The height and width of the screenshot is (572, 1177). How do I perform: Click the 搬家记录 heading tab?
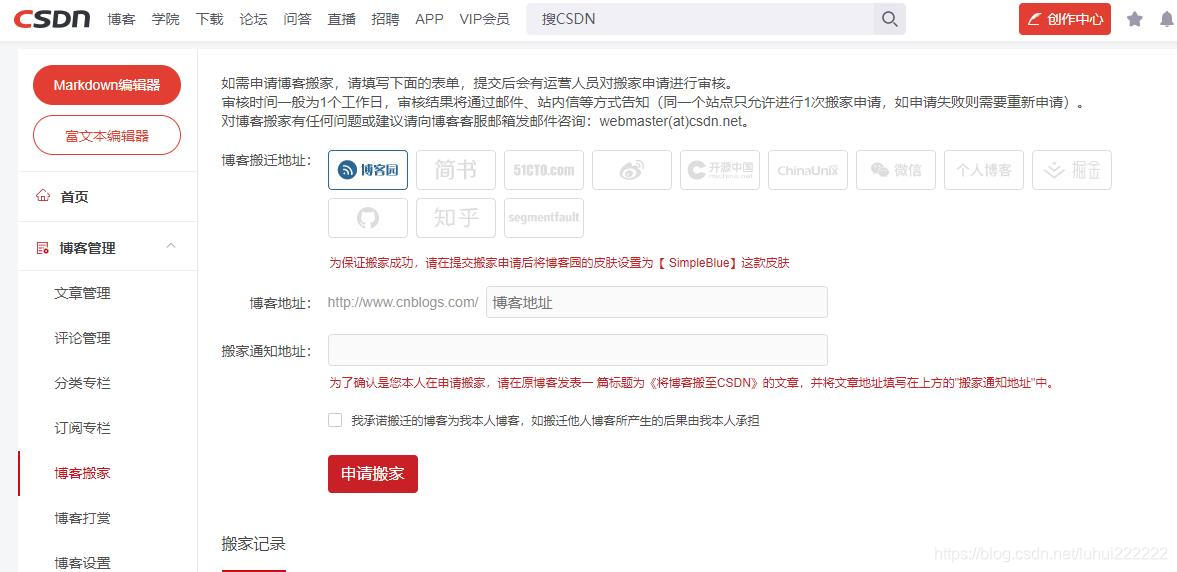pyautogui.click(x=254, y=544)
